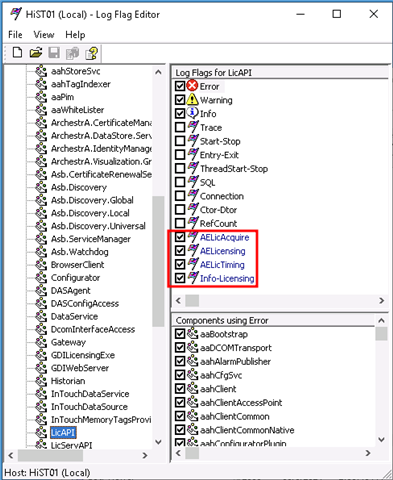Uncheck the AELicAcquire flag checkbox
The image size is (393, 480).
coord(180,237)
